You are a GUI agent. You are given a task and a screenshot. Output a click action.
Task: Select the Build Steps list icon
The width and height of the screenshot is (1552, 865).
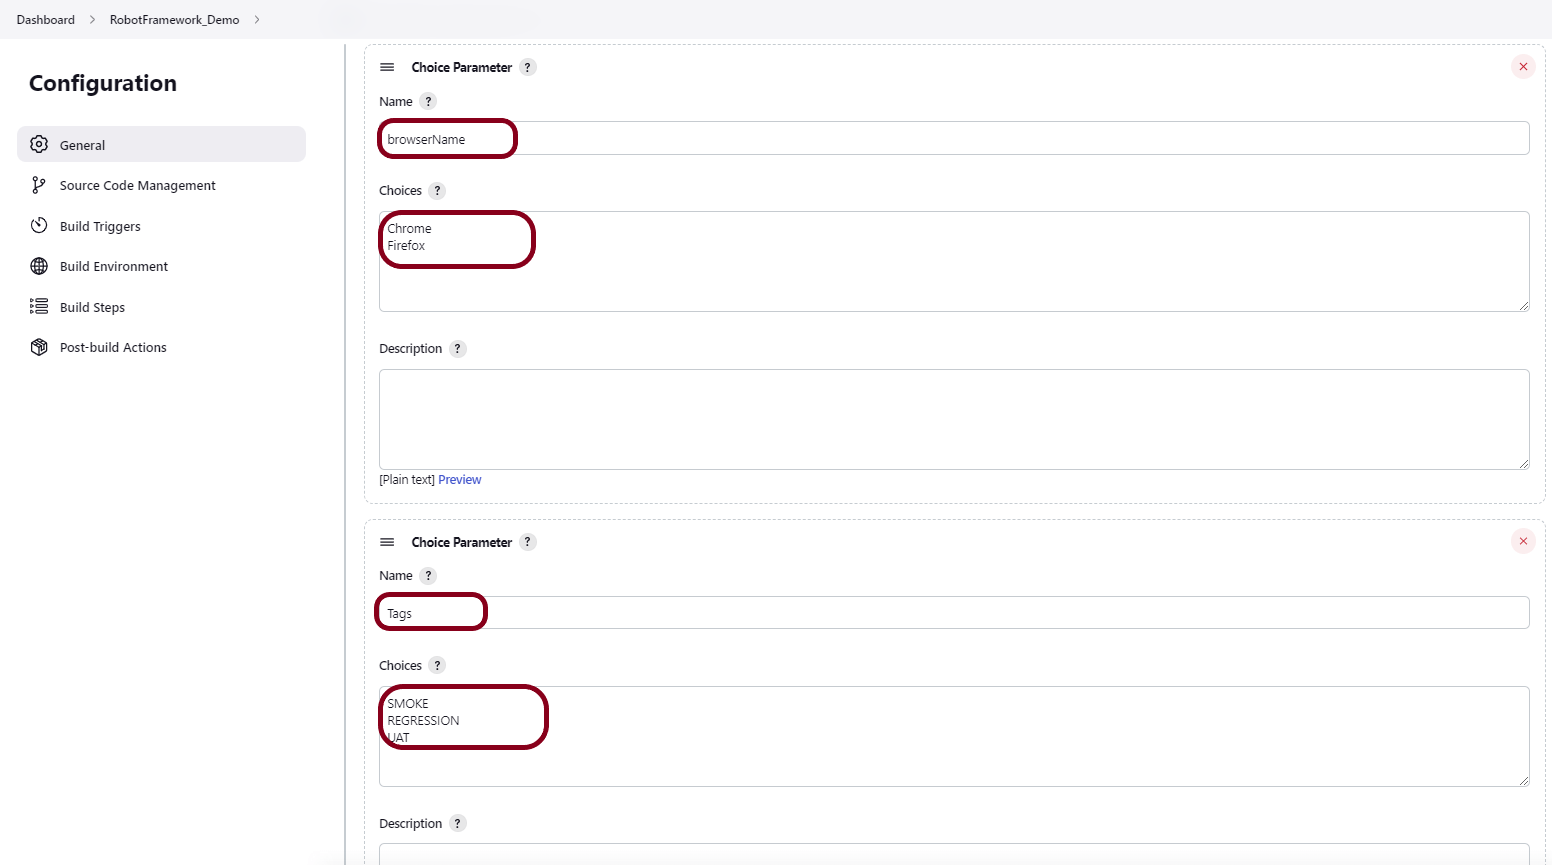coord(38,307)
